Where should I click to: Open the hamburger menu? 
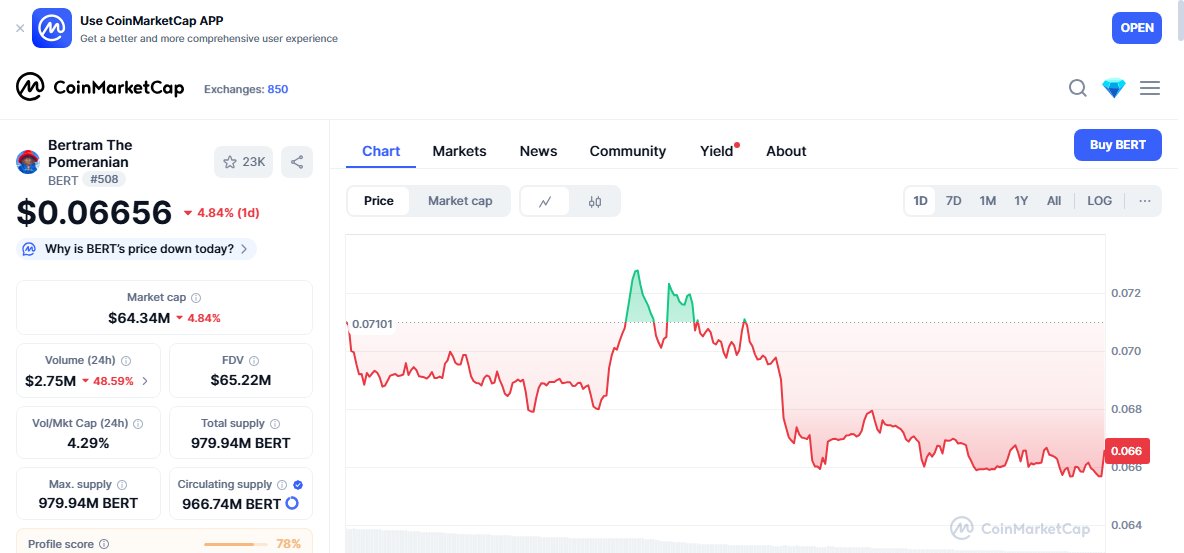click(1150, 88)
